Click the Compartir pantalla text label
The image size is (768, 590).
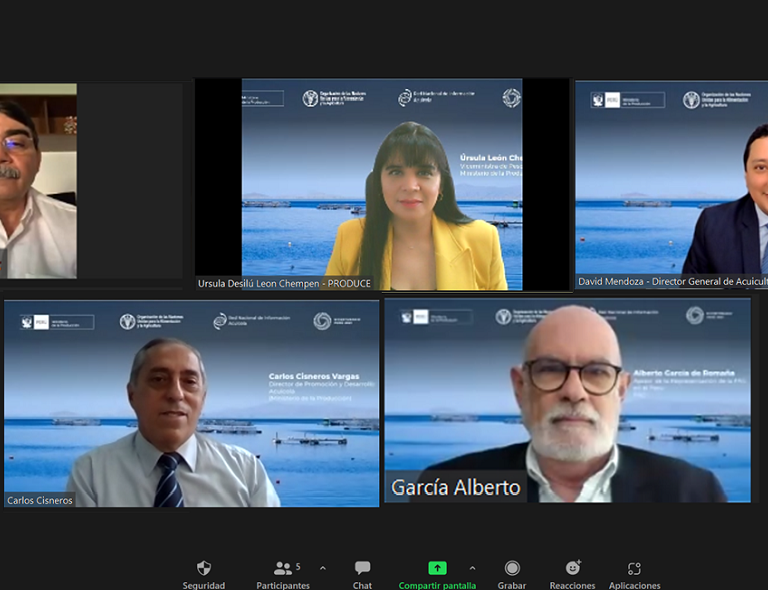click(x=437, y=585)
